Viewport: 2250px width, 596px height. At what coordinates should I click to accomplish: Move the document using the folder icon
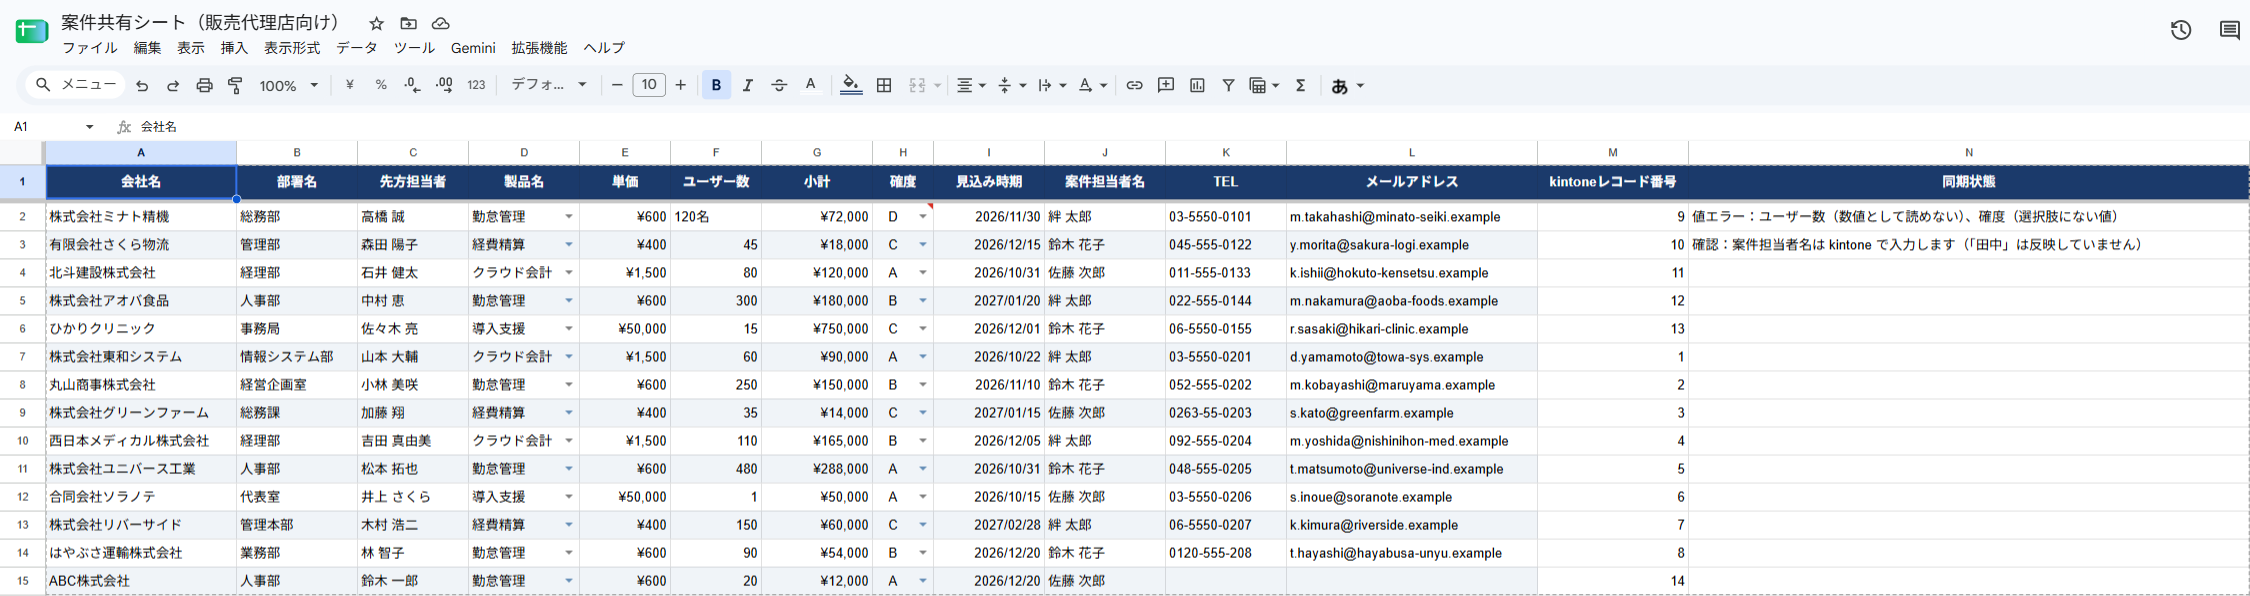(408, 23)
